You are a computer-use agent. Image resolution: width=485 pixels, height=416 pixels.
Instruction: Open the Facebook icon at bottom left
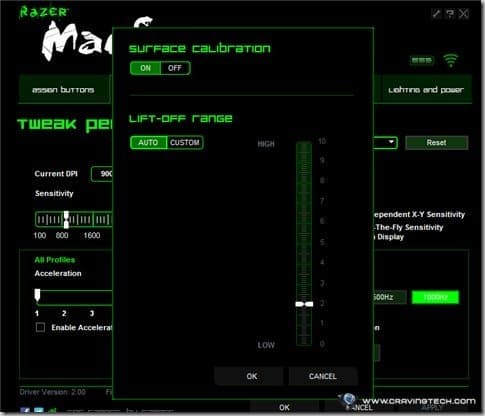(x=25, y=411)
